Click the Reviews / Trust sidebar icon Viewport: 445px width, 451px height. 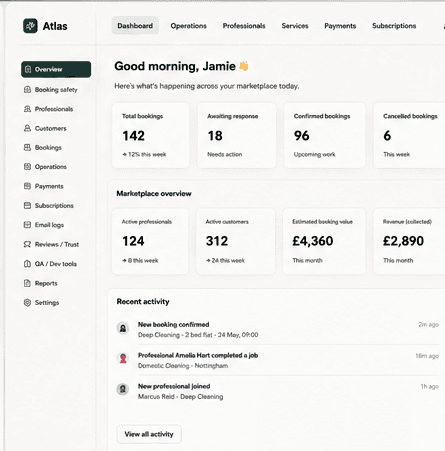[27, 244]
